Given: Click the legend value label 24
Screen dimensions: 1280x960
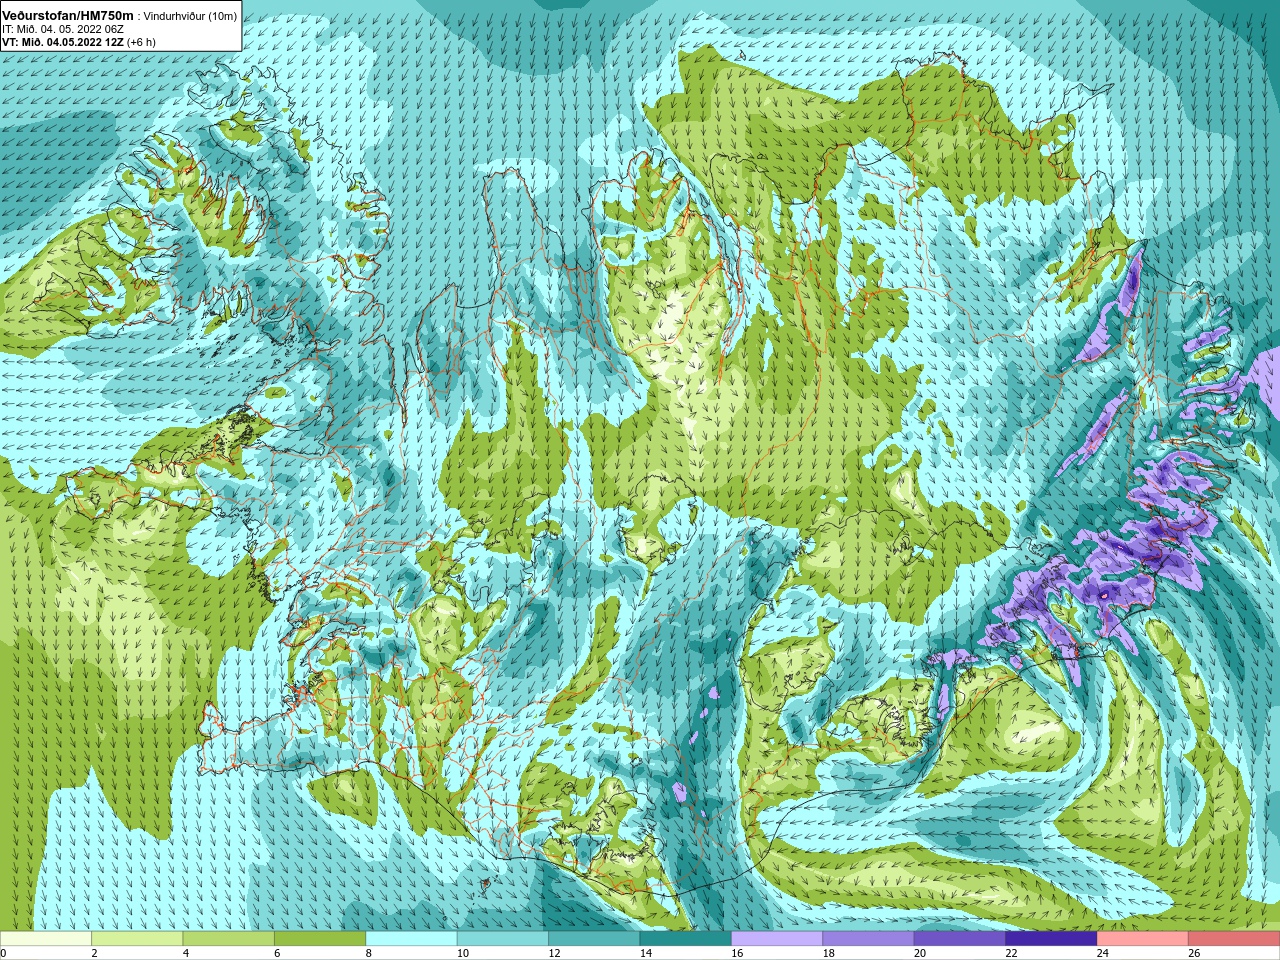Looking at the screenshot, I should pyautogui.click(x=1103, y=953).
